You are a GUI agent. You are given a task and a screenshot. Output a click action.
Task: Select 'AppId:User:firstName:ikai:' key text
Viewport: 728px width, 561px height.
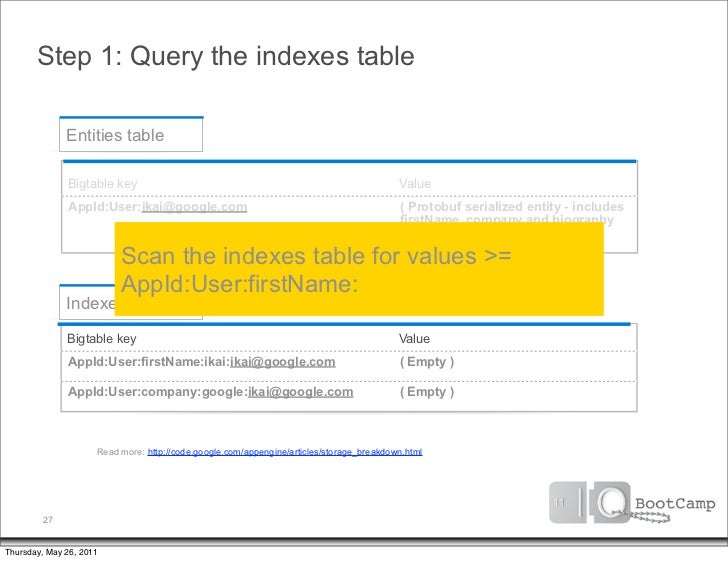click(x=149, y=362)
